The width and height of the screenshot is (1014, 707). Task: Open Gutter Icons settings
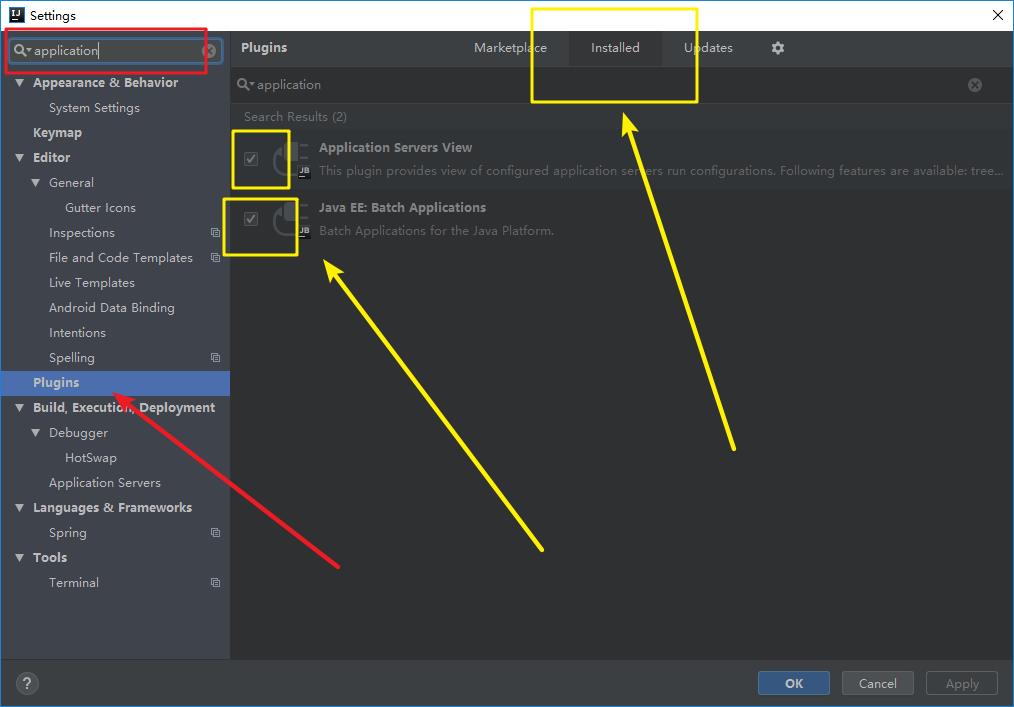pyautogui.click(x=100, y=208)
